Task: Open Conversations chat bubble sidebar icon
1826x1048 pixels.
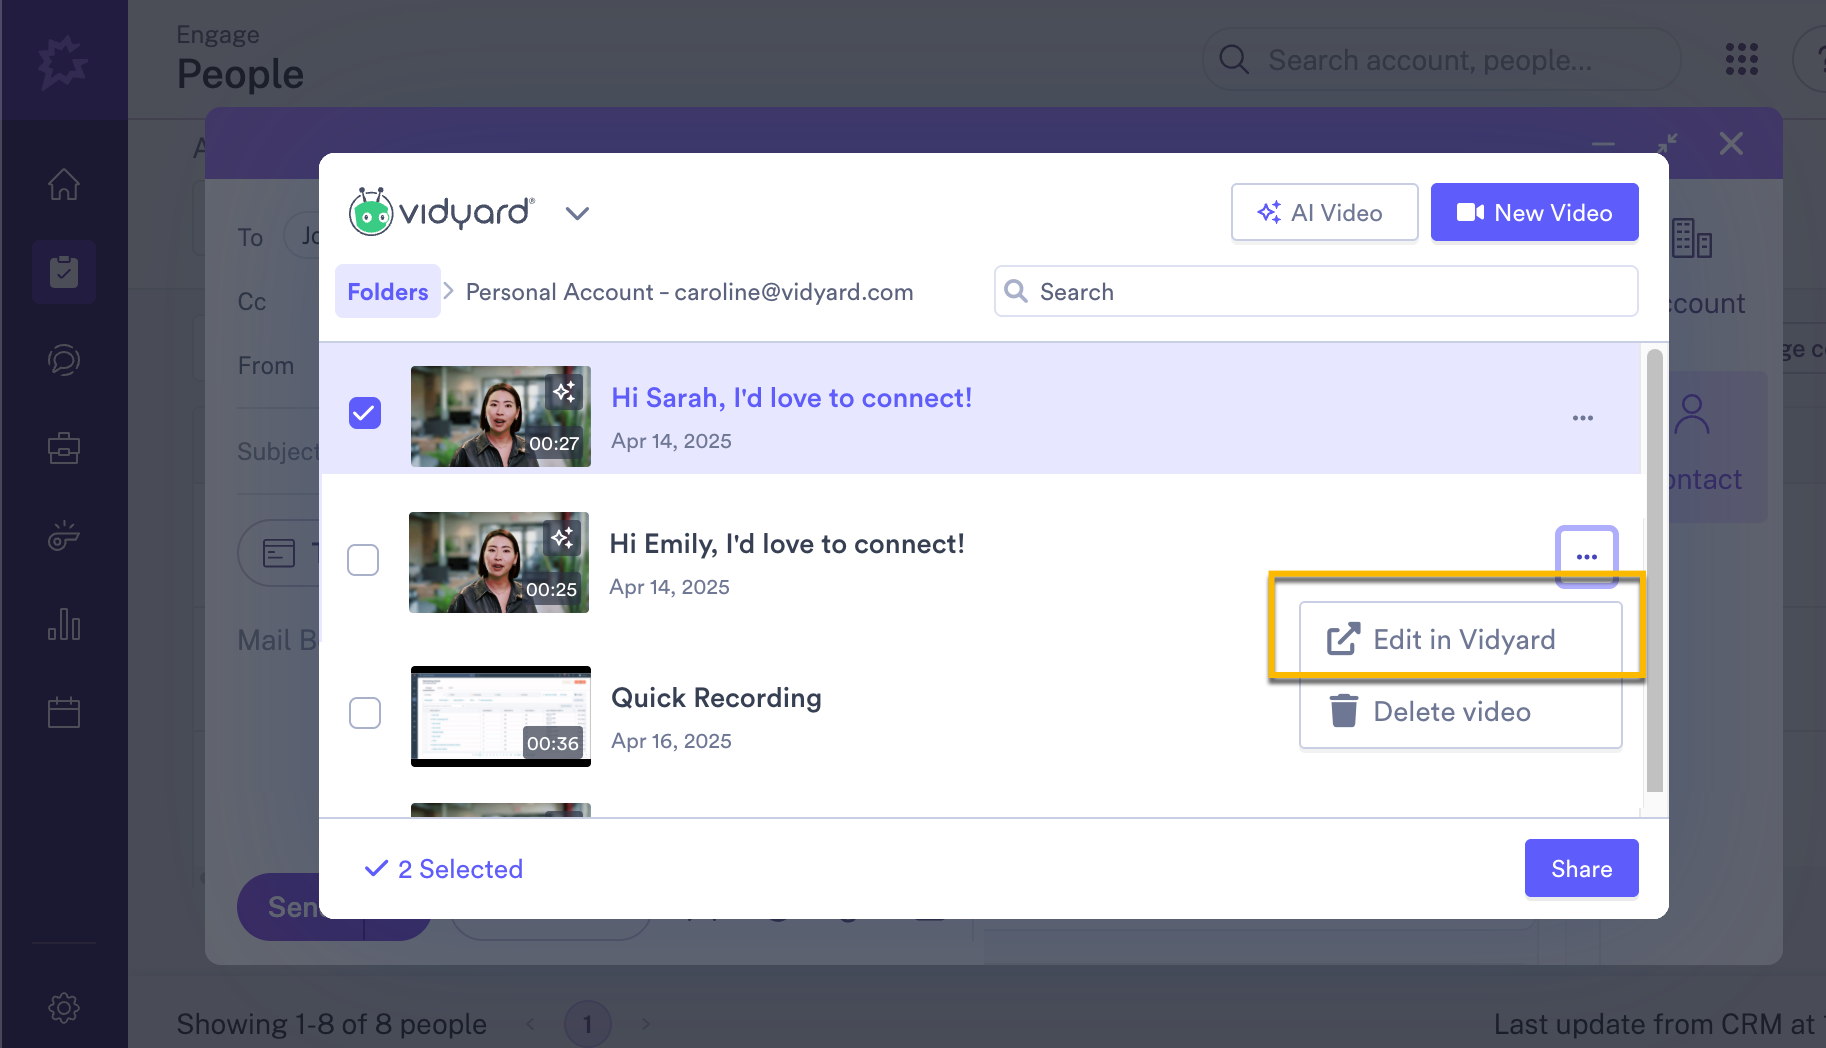Action: coord(64,360)
